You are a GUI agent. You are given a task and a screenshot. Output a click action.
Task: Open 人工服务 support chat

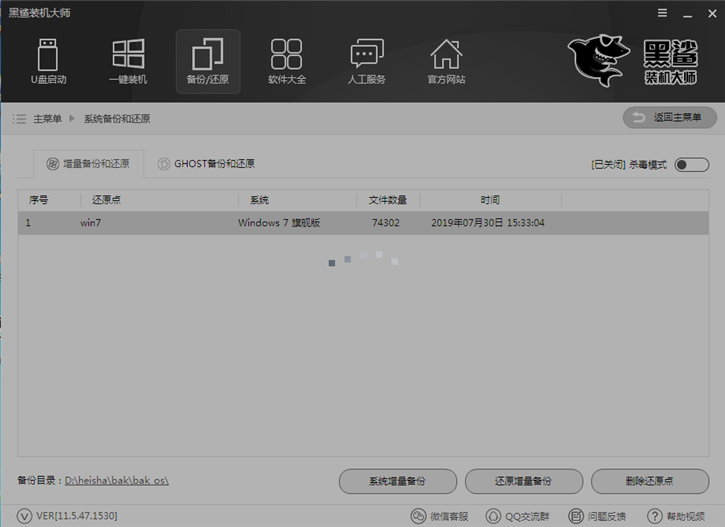[367, 60]
